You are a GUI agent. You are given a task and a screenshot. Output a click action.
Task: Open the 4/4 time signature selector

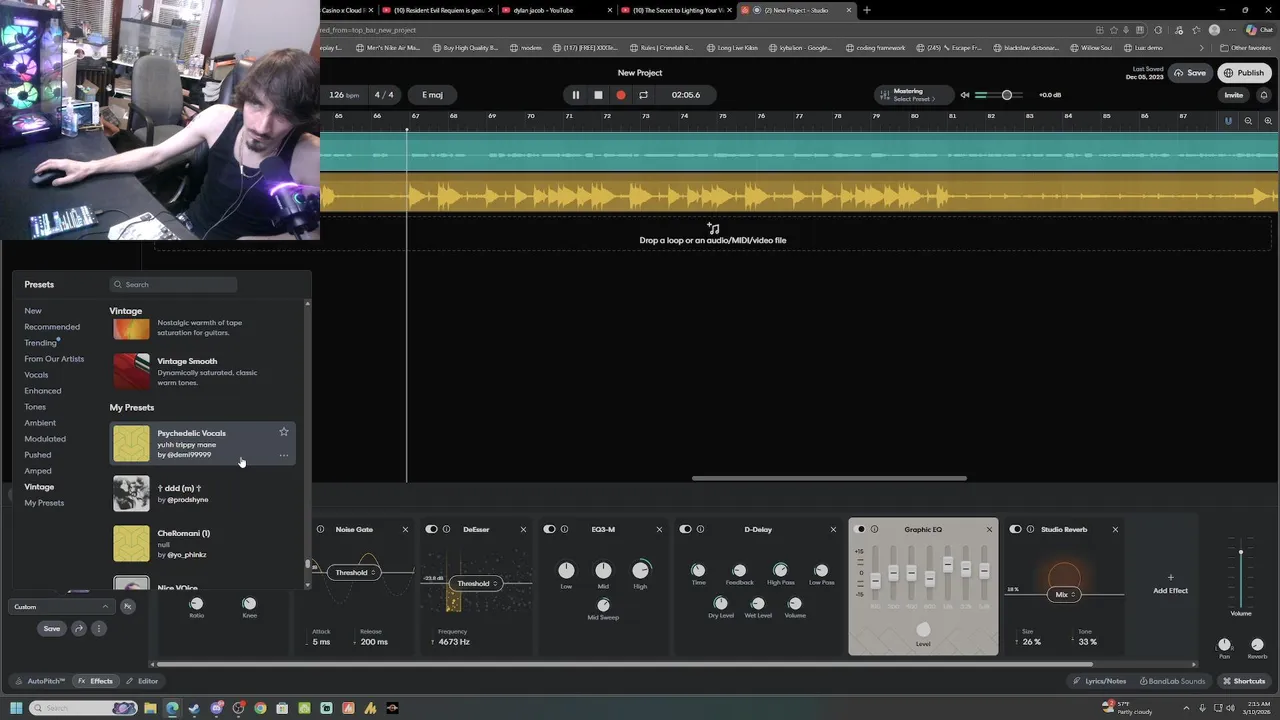384,95
